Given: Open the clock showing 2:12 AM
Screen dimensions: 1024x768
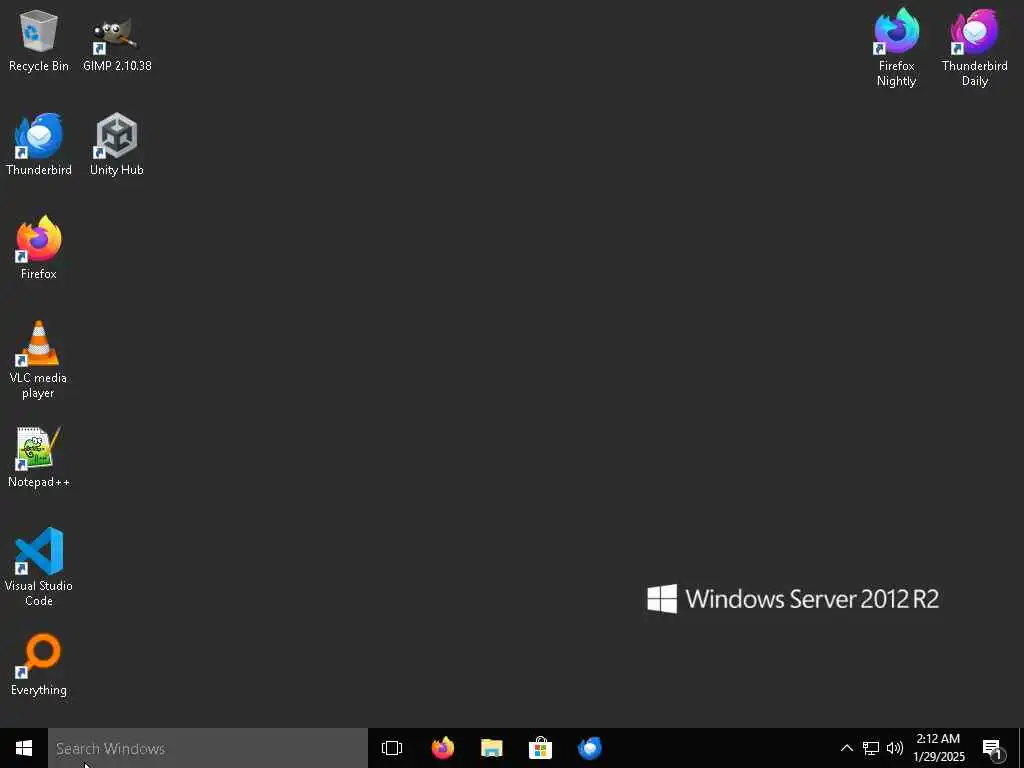Looking at the screenshot, I should [938, 748].
